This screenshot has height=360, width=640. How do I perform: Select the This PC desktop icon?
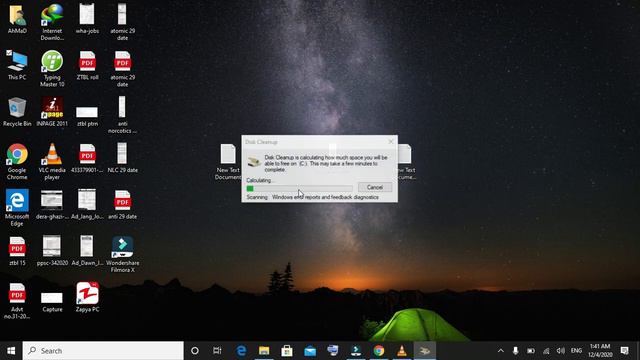pos(17,66)
